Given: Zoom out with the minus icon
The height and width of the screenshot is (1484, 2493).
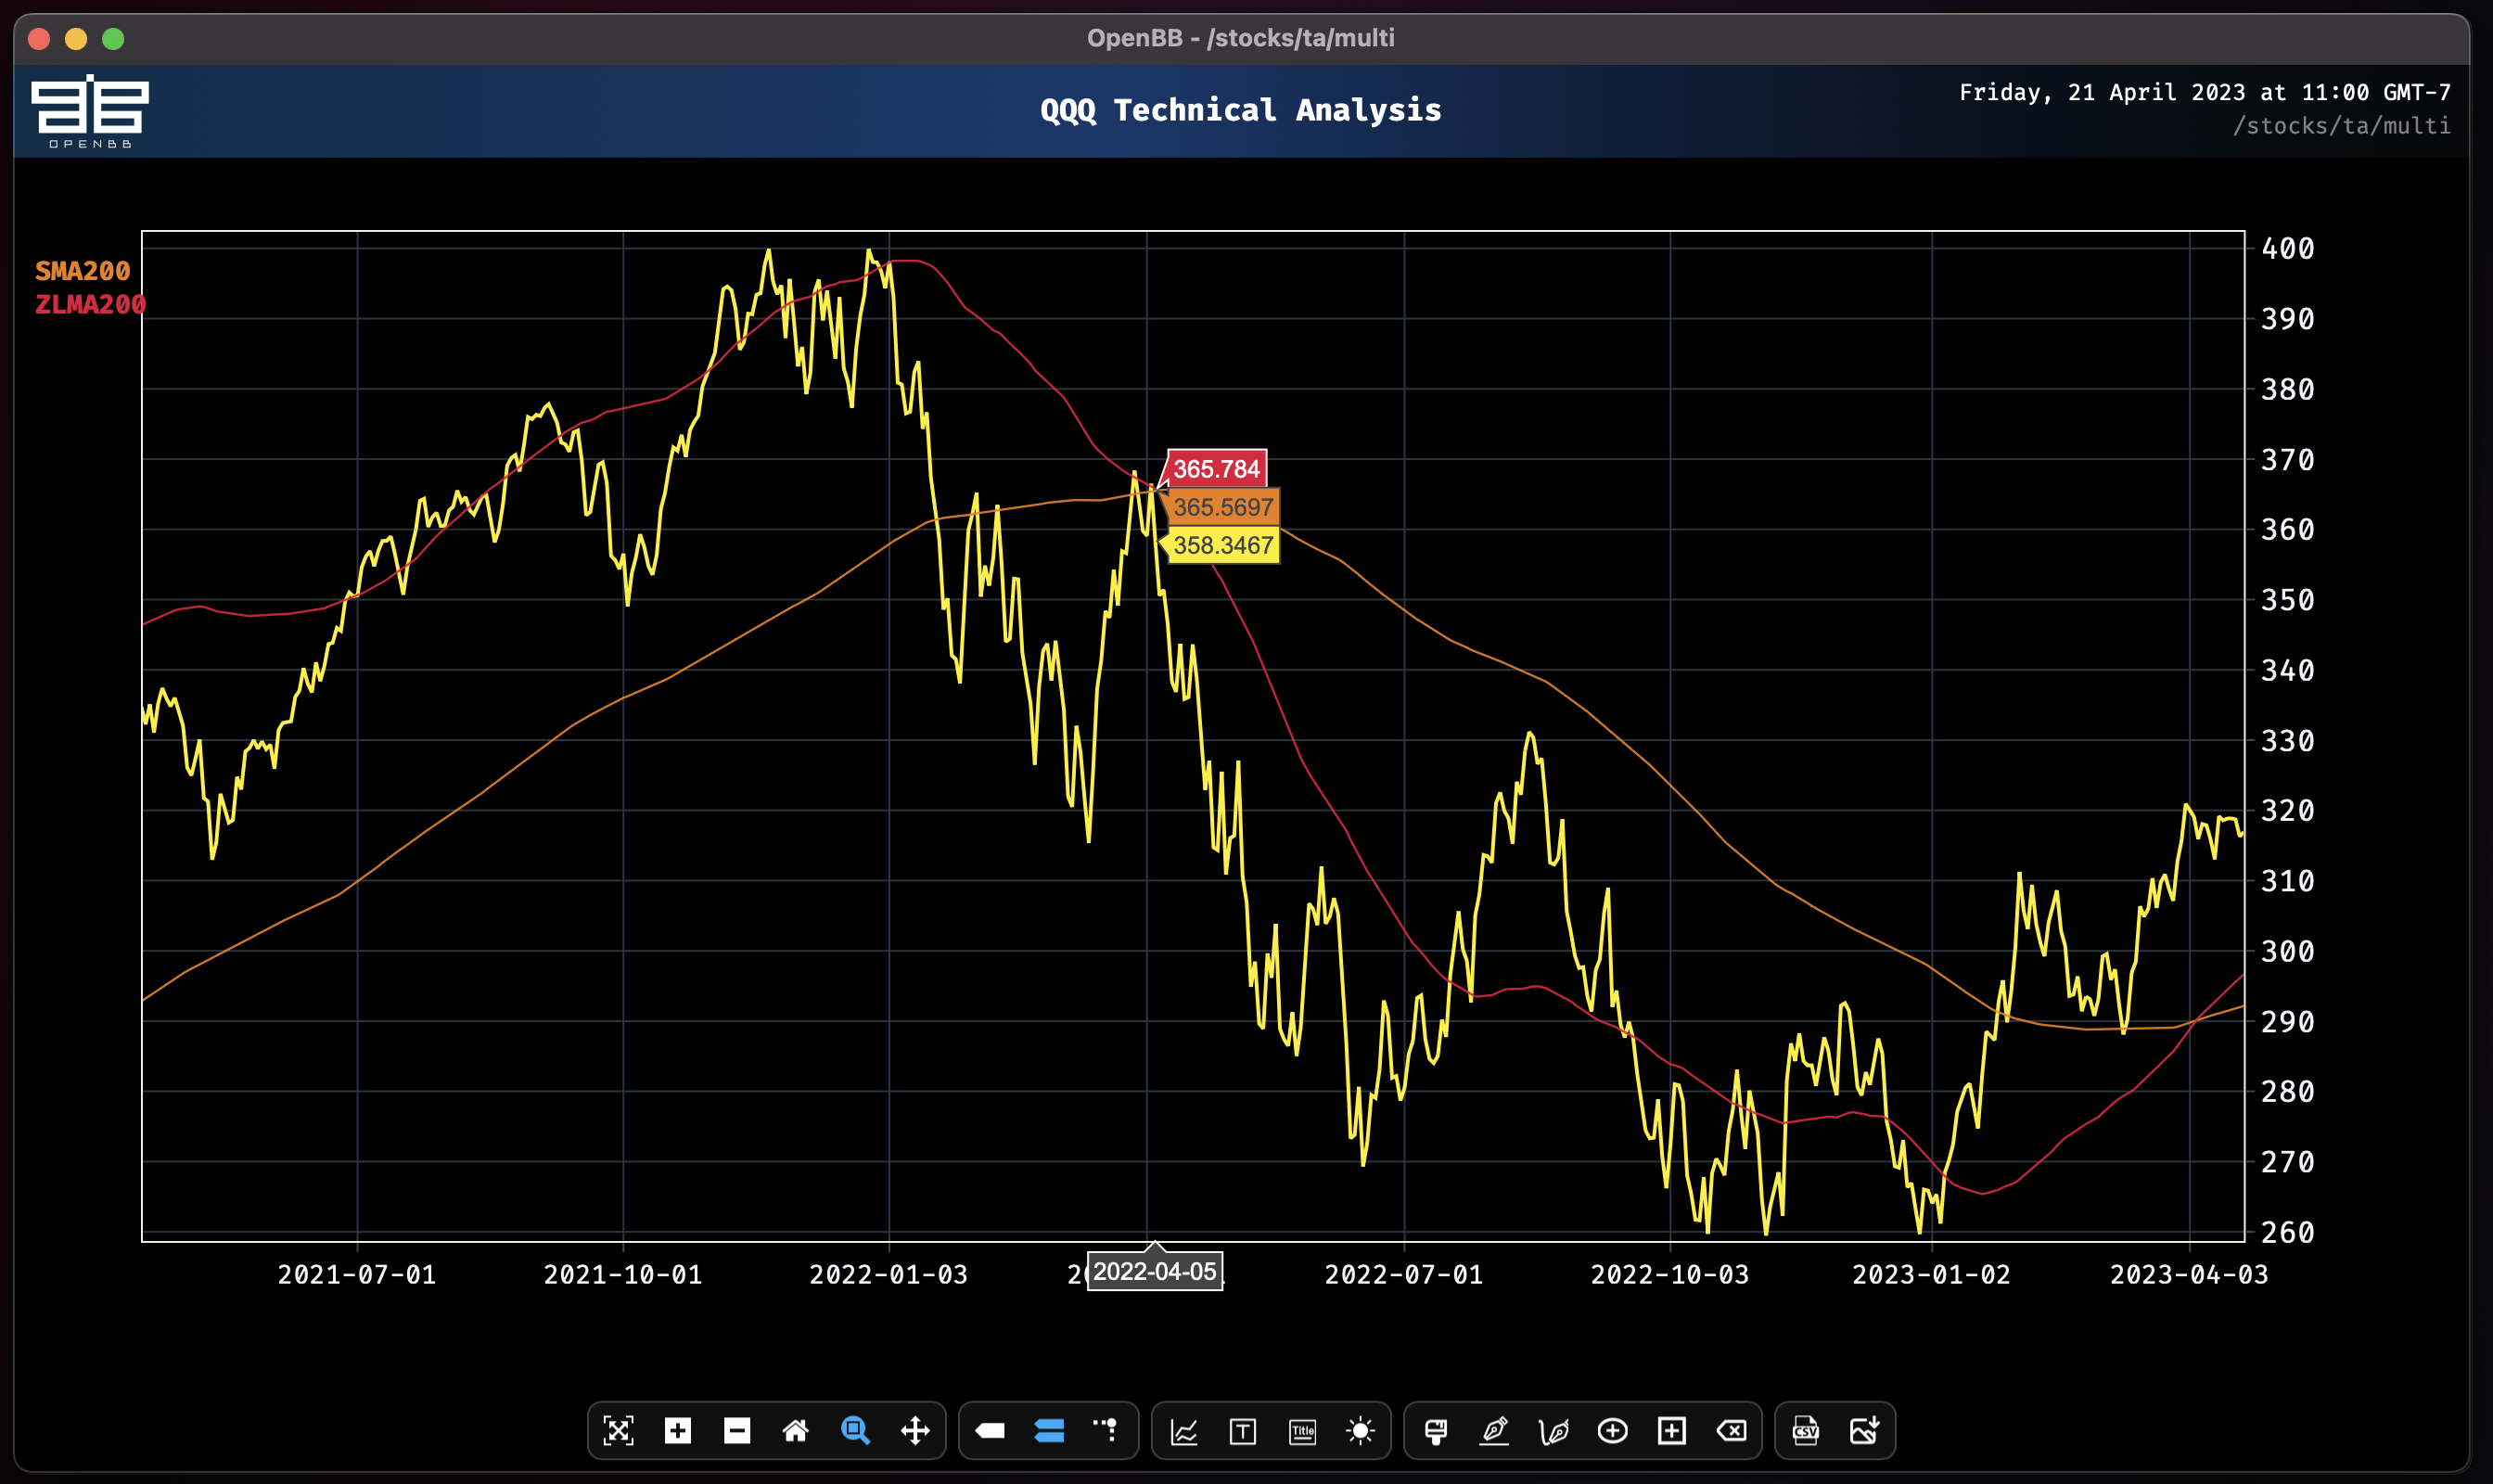Looking at the screenshot, I should [737, 1431].
